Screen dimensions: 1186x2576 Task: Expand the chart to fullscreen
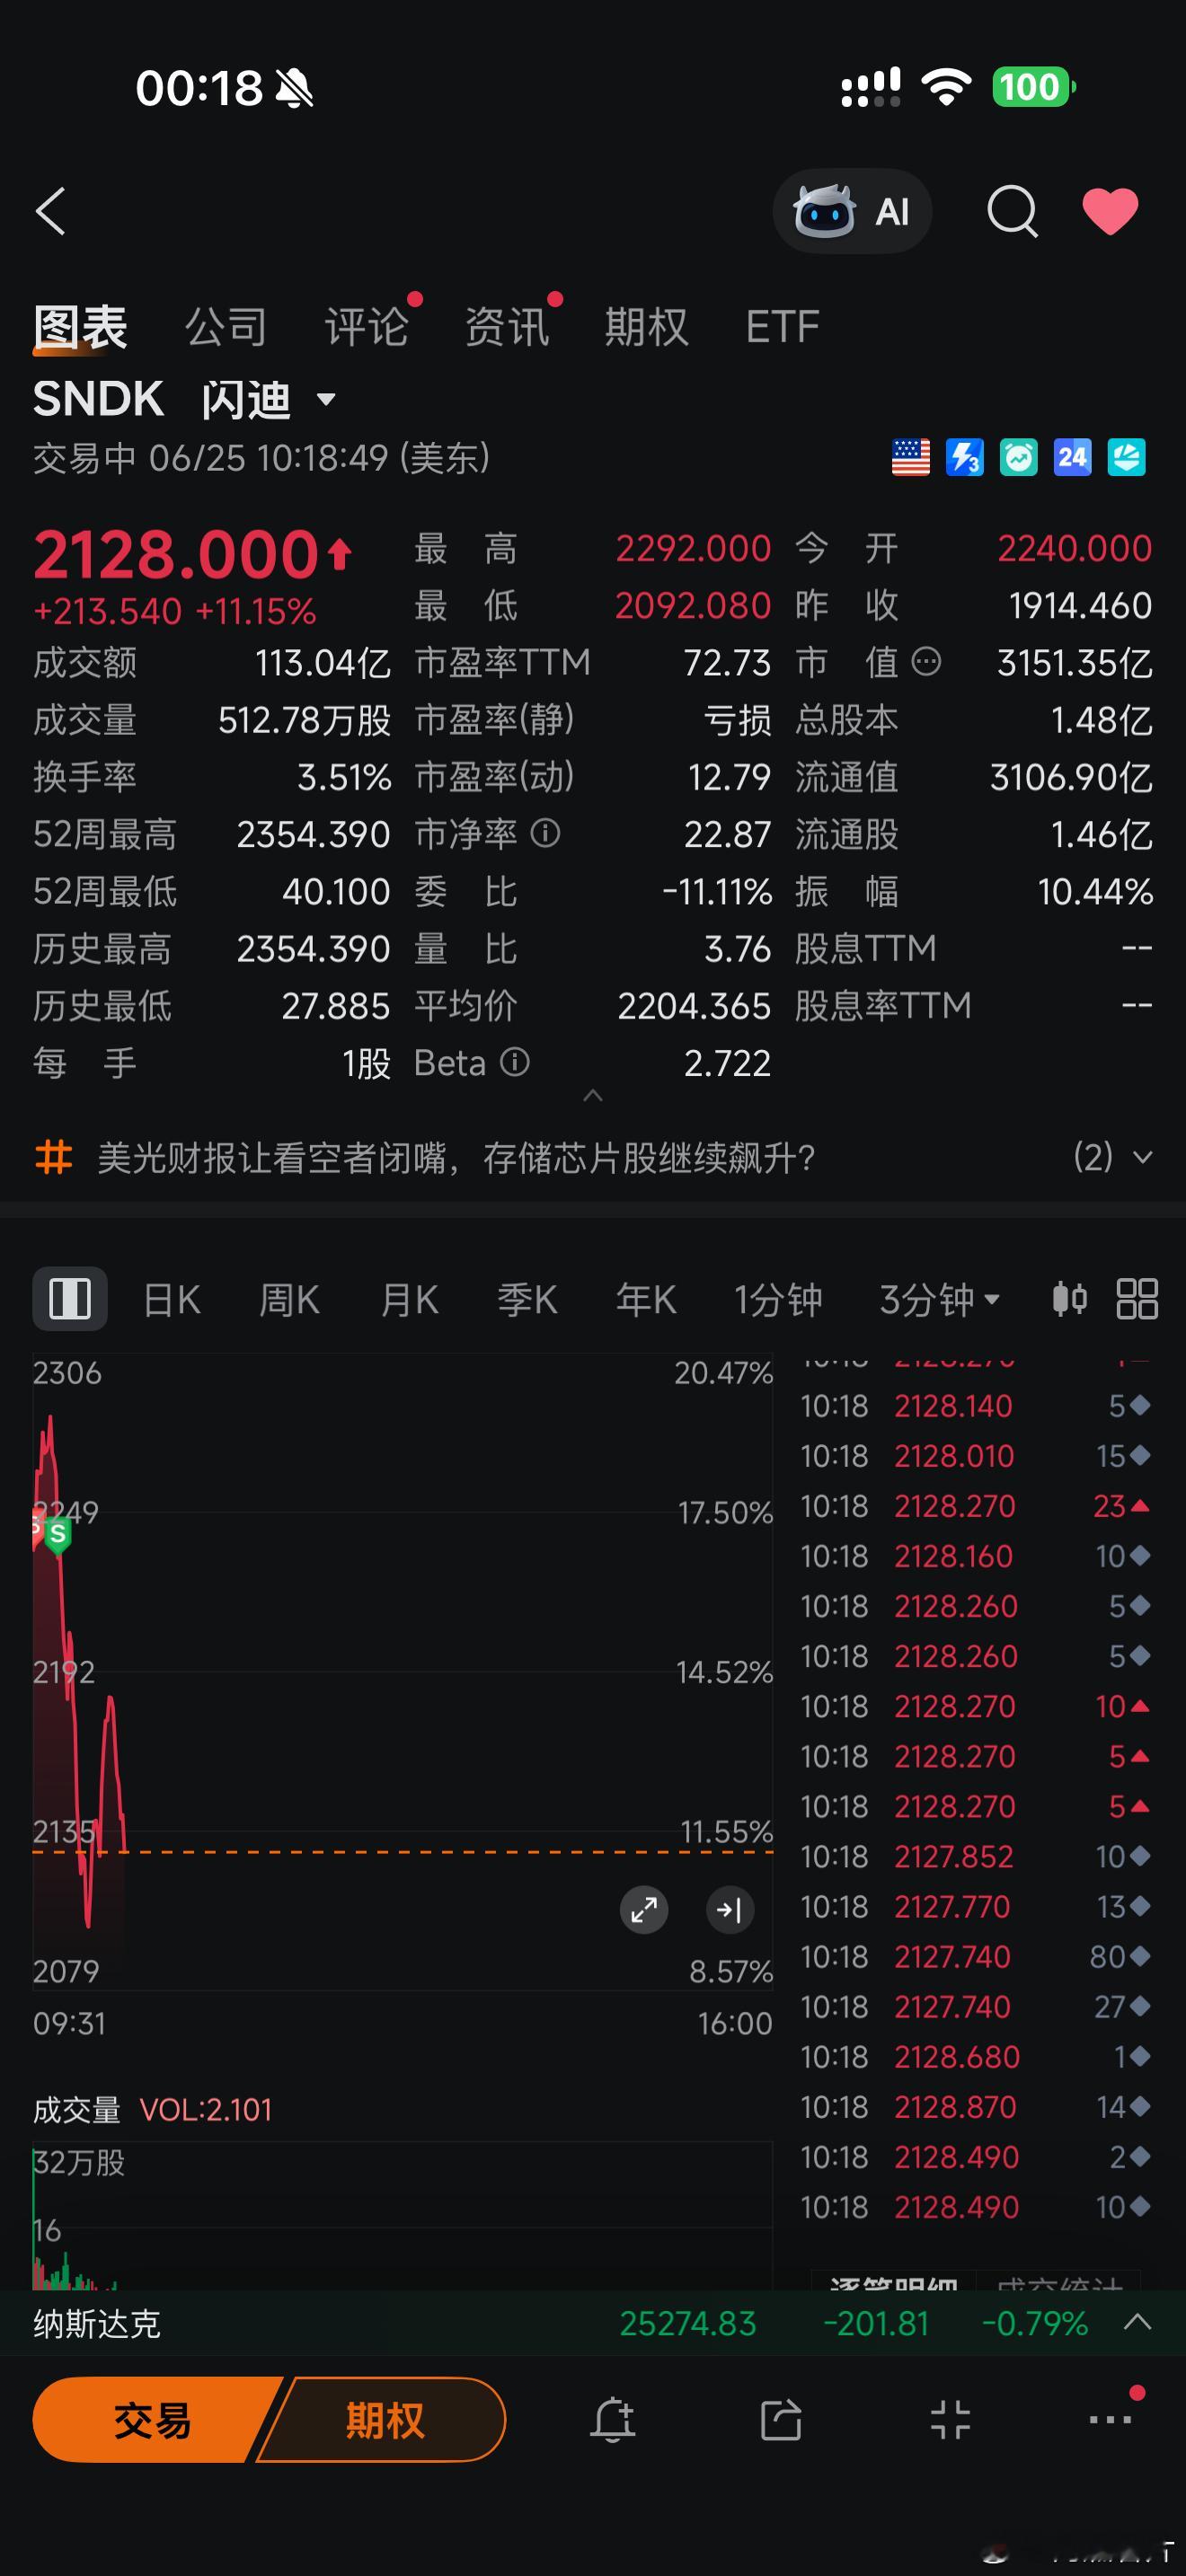point(644,1910)
